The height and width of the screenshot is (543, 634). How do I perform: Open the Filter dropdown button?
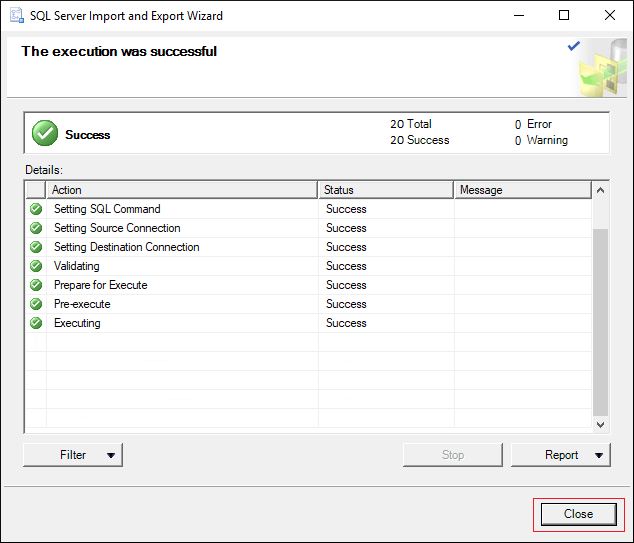point(73,455)
